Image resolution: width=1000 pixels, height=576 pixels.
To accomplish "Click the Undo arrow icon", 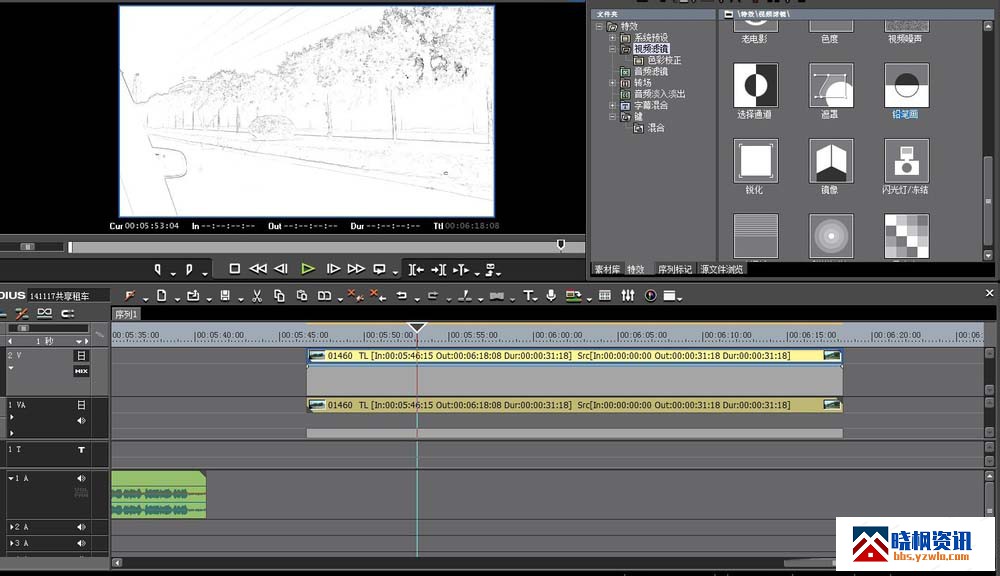I will [x=402, y=295].
